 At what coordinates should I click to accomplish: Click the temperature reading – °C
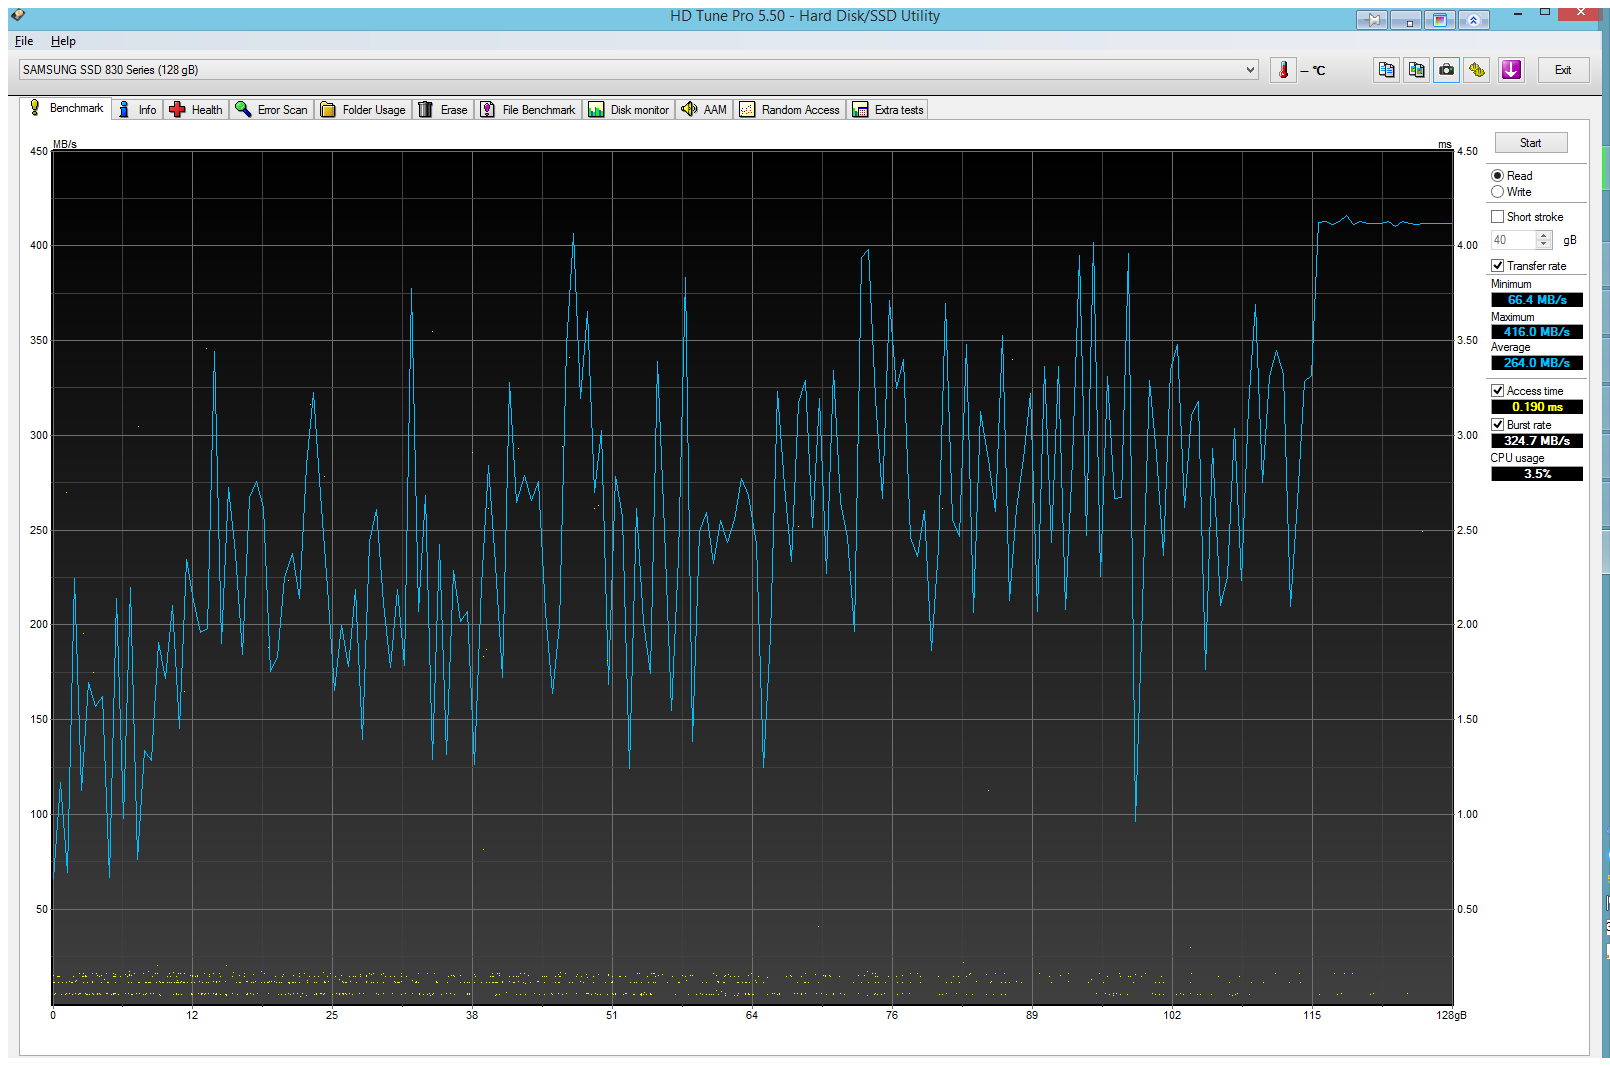1313,71
